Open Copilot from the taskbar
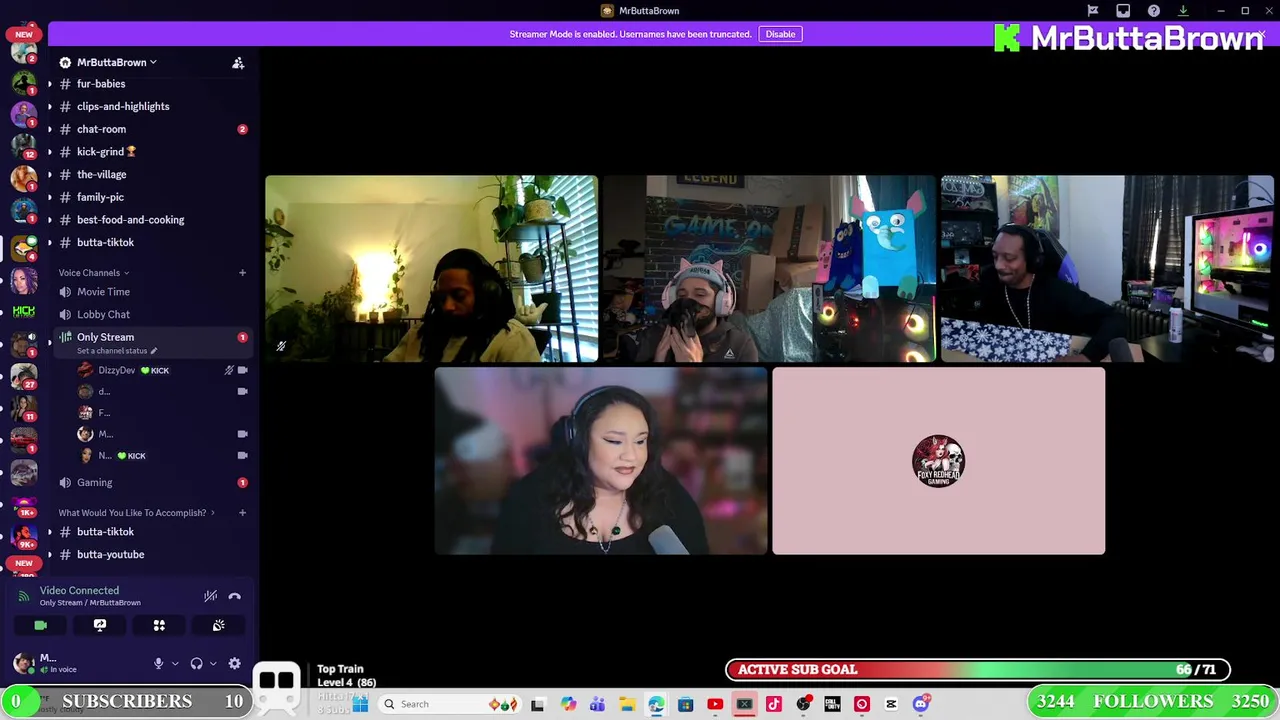1280x720 pixels. coord(568,704)
